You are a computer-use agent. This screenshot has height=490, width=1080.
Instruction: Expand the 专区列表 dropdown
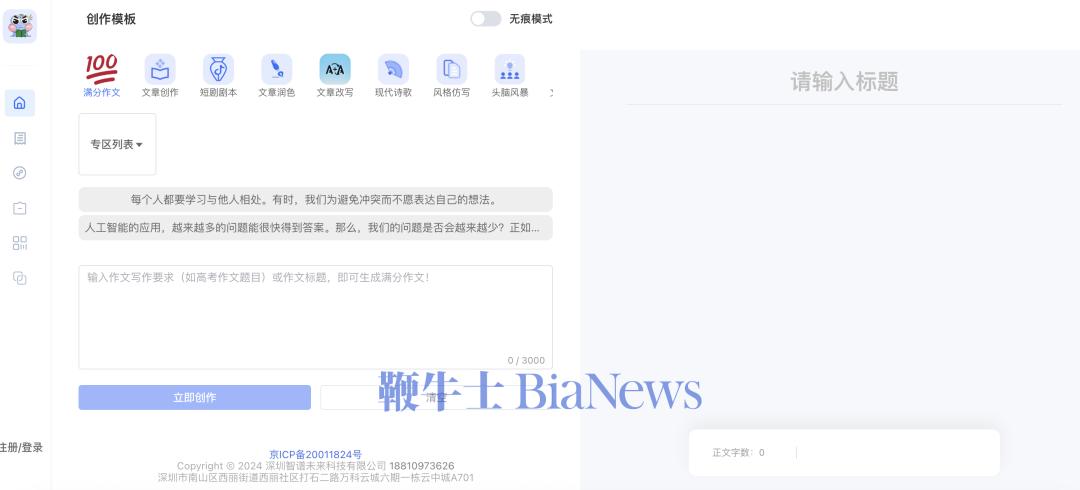[117, 144]
